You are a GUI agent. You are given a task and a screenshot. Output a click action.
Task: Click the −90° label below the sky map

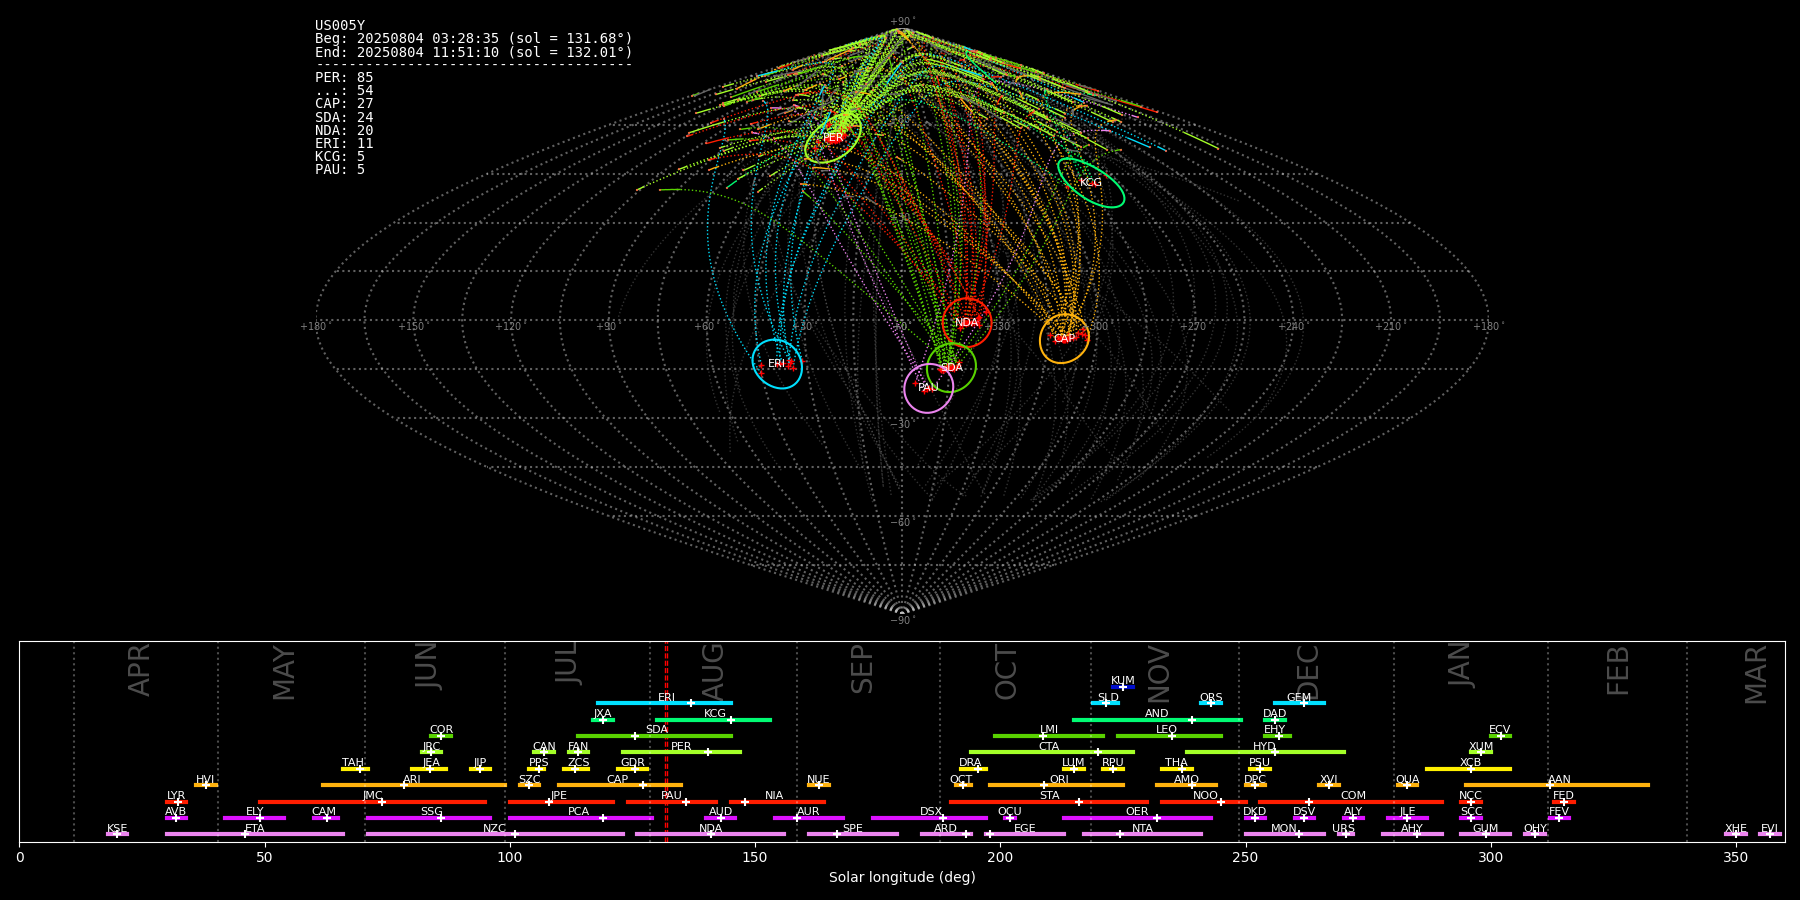[902, 620]
